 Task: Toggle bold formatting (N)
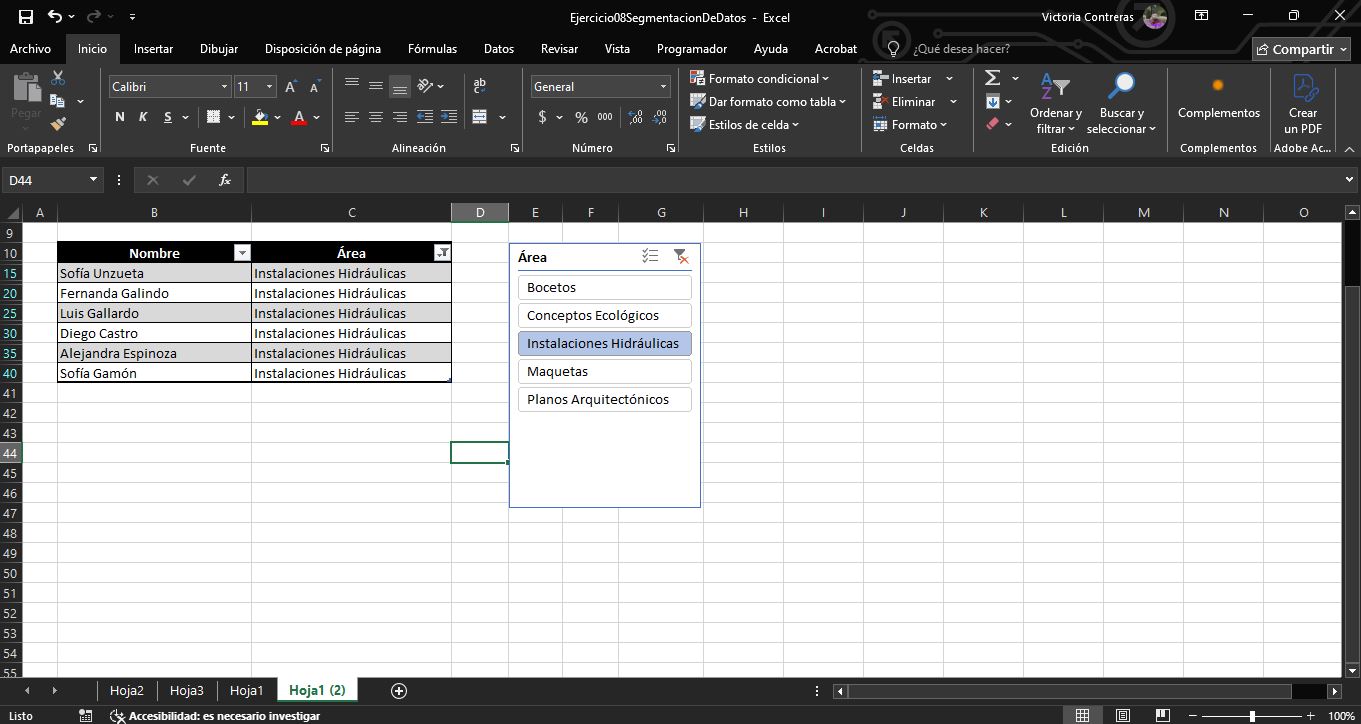(x=120, y=117)
